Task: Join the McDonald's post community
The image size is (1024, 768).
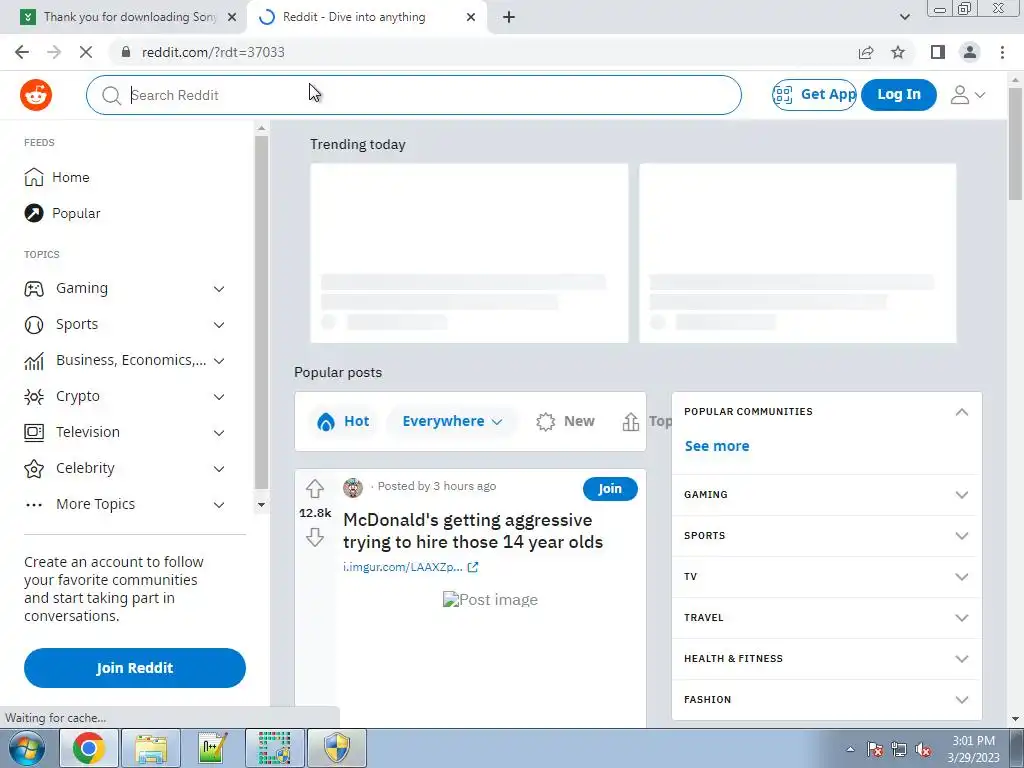Action: 610,488
